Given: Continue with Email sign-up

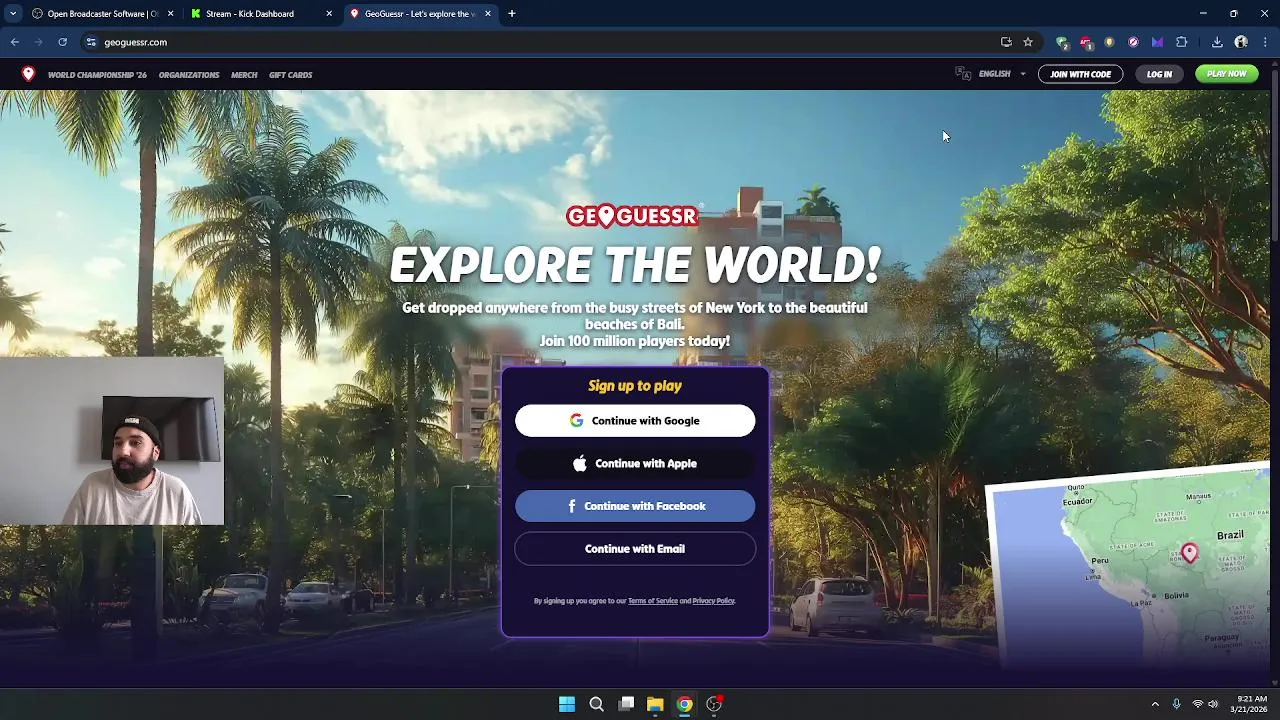Looking at the screenshot, I should coord(635,549).
